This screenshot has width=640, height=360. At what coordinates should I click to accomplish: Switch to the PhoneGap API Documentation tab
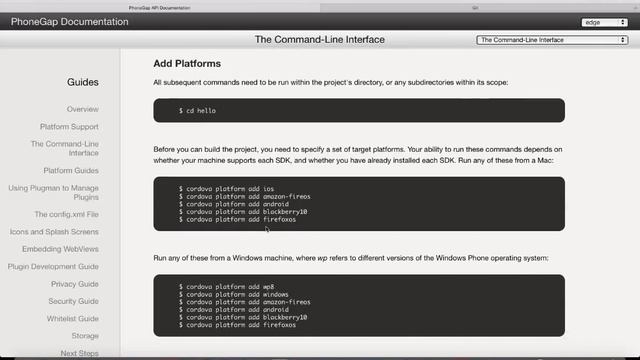pos(160,7)
